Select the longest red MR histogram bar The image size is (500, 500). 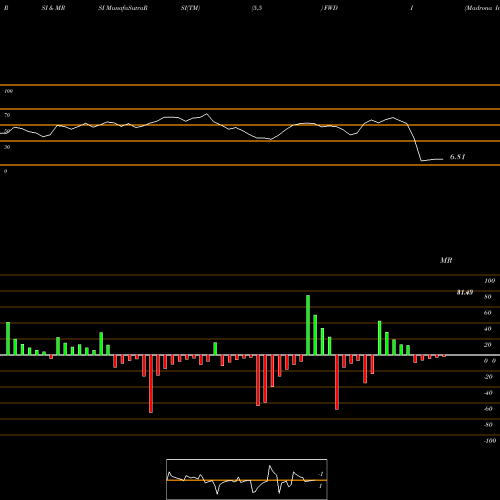coord(151,384)
